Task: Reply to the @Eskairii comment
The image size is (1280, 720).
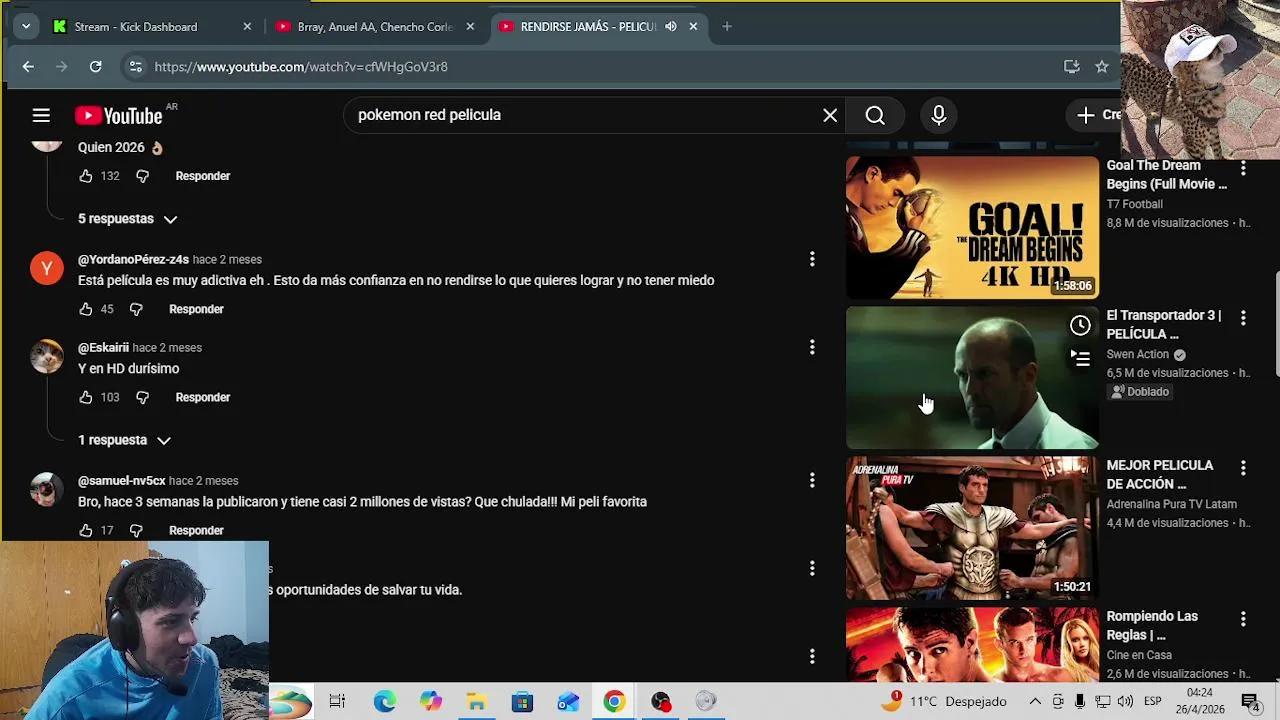Action: coord(203,397)
